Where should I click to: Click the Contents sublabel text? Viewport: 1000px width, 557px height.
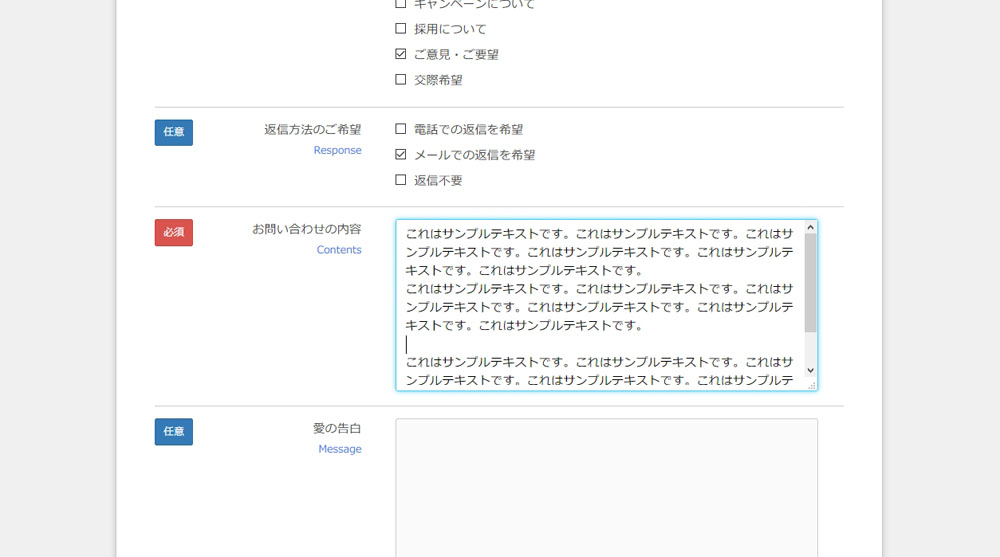pyautogui.click(x=339, y=250)
